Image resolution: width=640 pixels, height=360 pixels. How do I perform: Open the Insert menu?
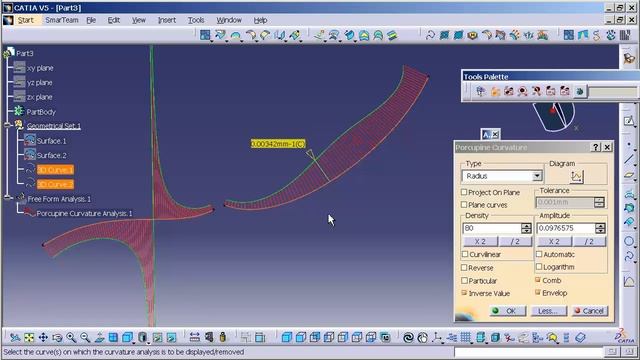[167, 20]
